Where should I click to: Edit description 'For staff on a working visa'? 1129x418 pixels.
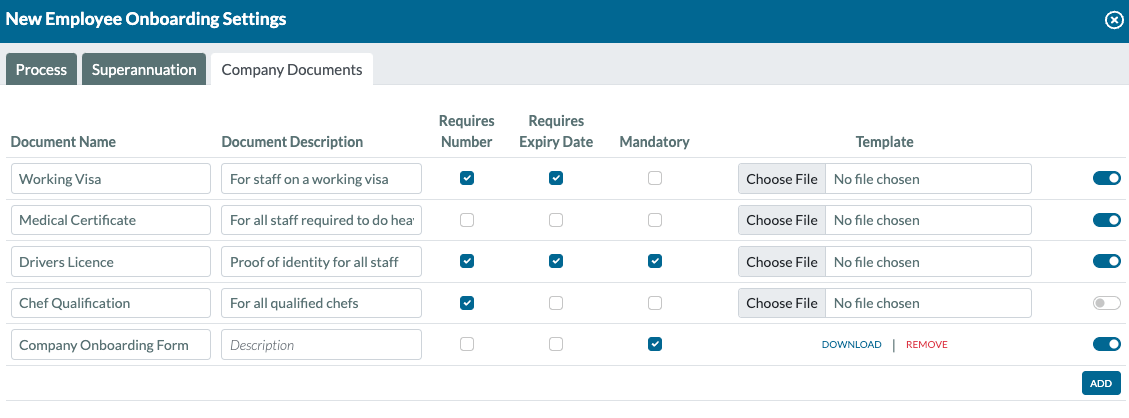pos(321,178)
